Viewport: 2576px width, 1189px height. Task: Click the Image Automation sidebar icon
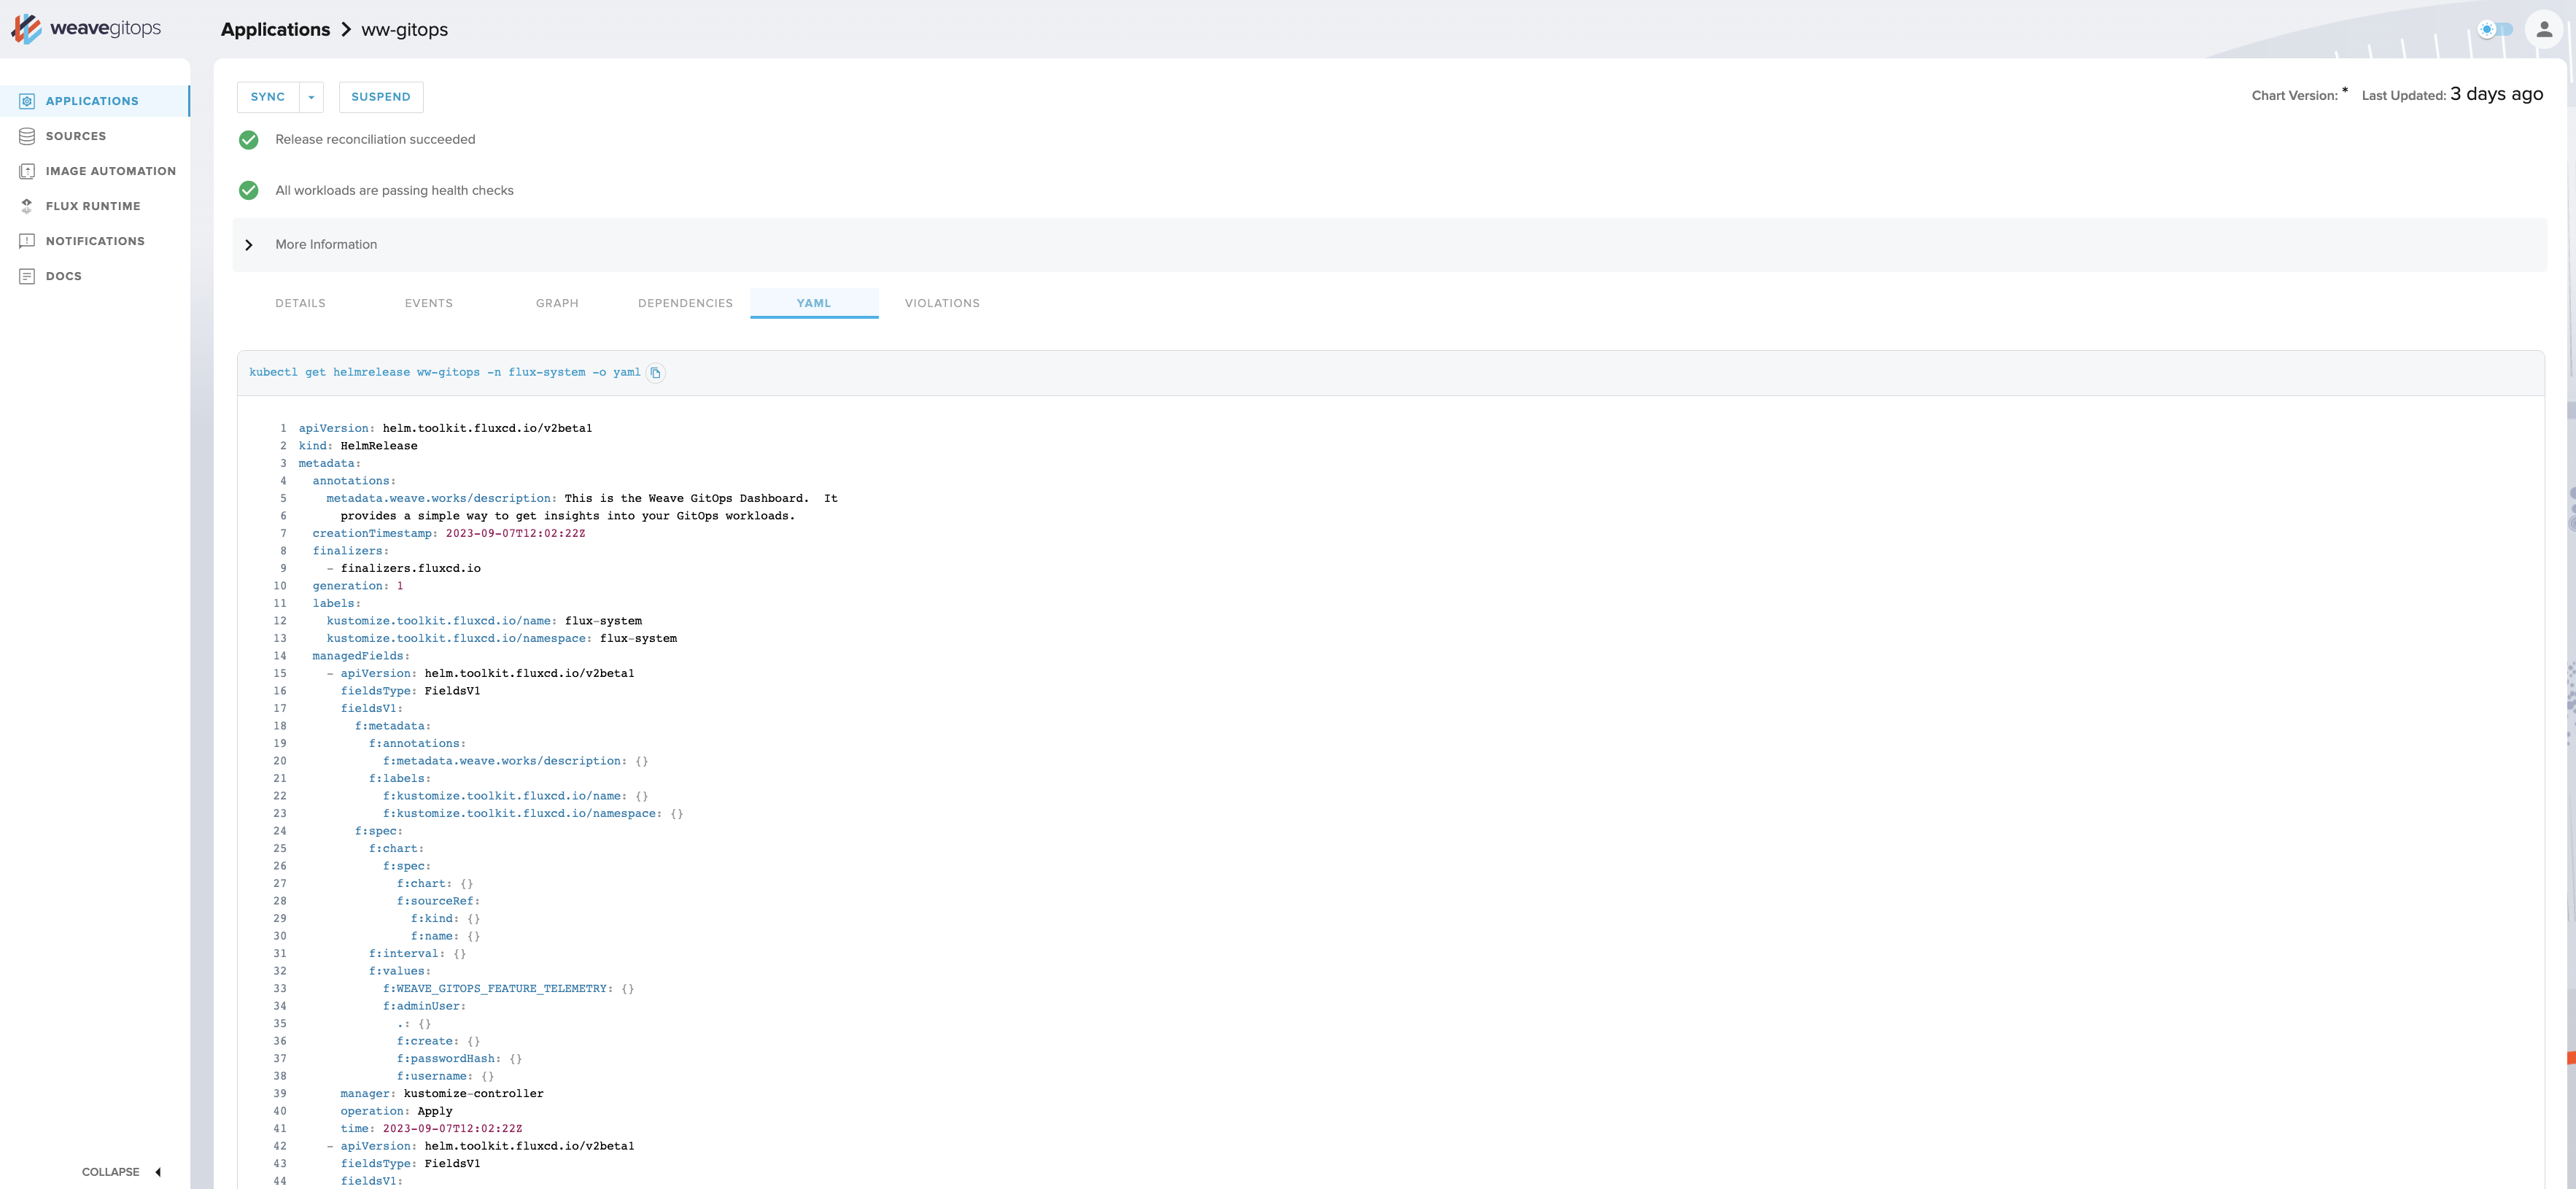[x=25, y=171]
